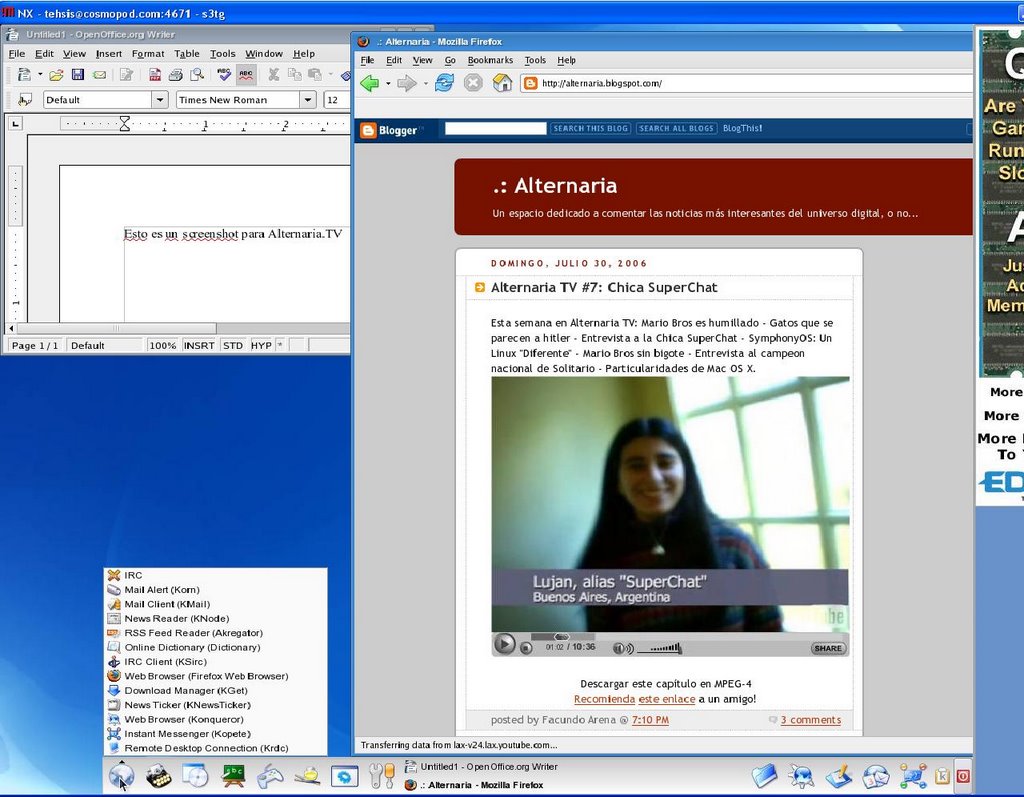The width and height of the screenshot is (1024, 797).
Task: Open Firefox Bookmarks menu
Action: click(490, 60)
